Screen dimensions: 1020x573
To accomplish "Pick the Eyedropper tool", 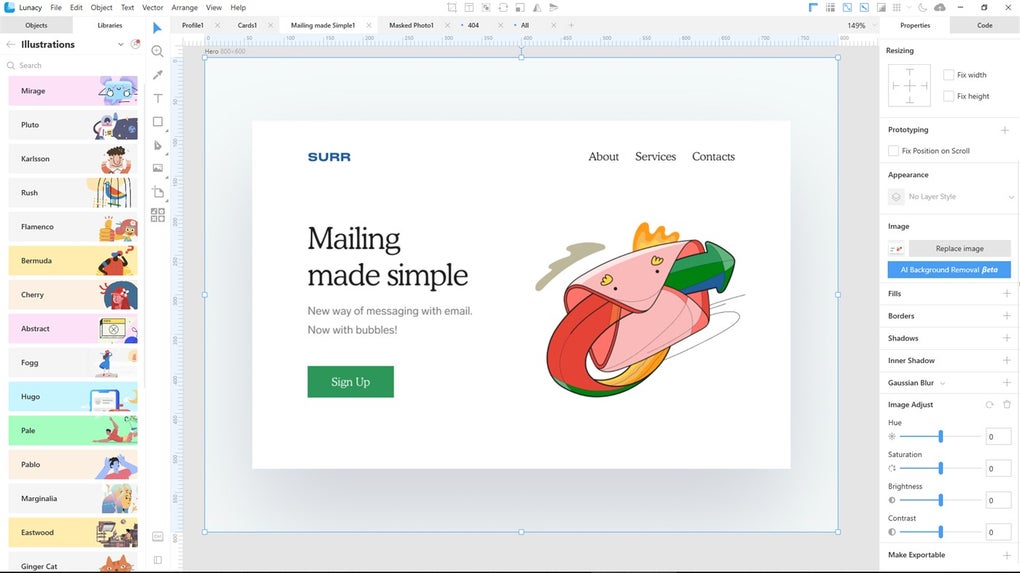I will click(x=157, y=75).
